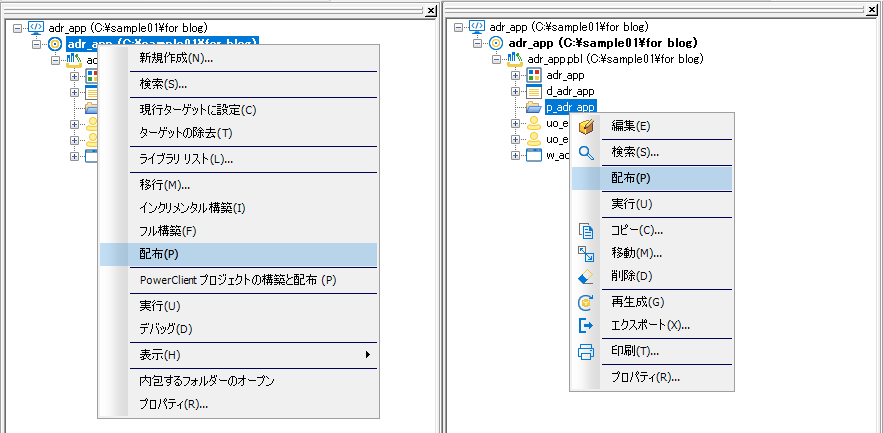The height and width of the screenshot is (433, 883).
Task: Choose PowerClient プロジェクトの構築と配布 option
Action: (x=237, y=280)
